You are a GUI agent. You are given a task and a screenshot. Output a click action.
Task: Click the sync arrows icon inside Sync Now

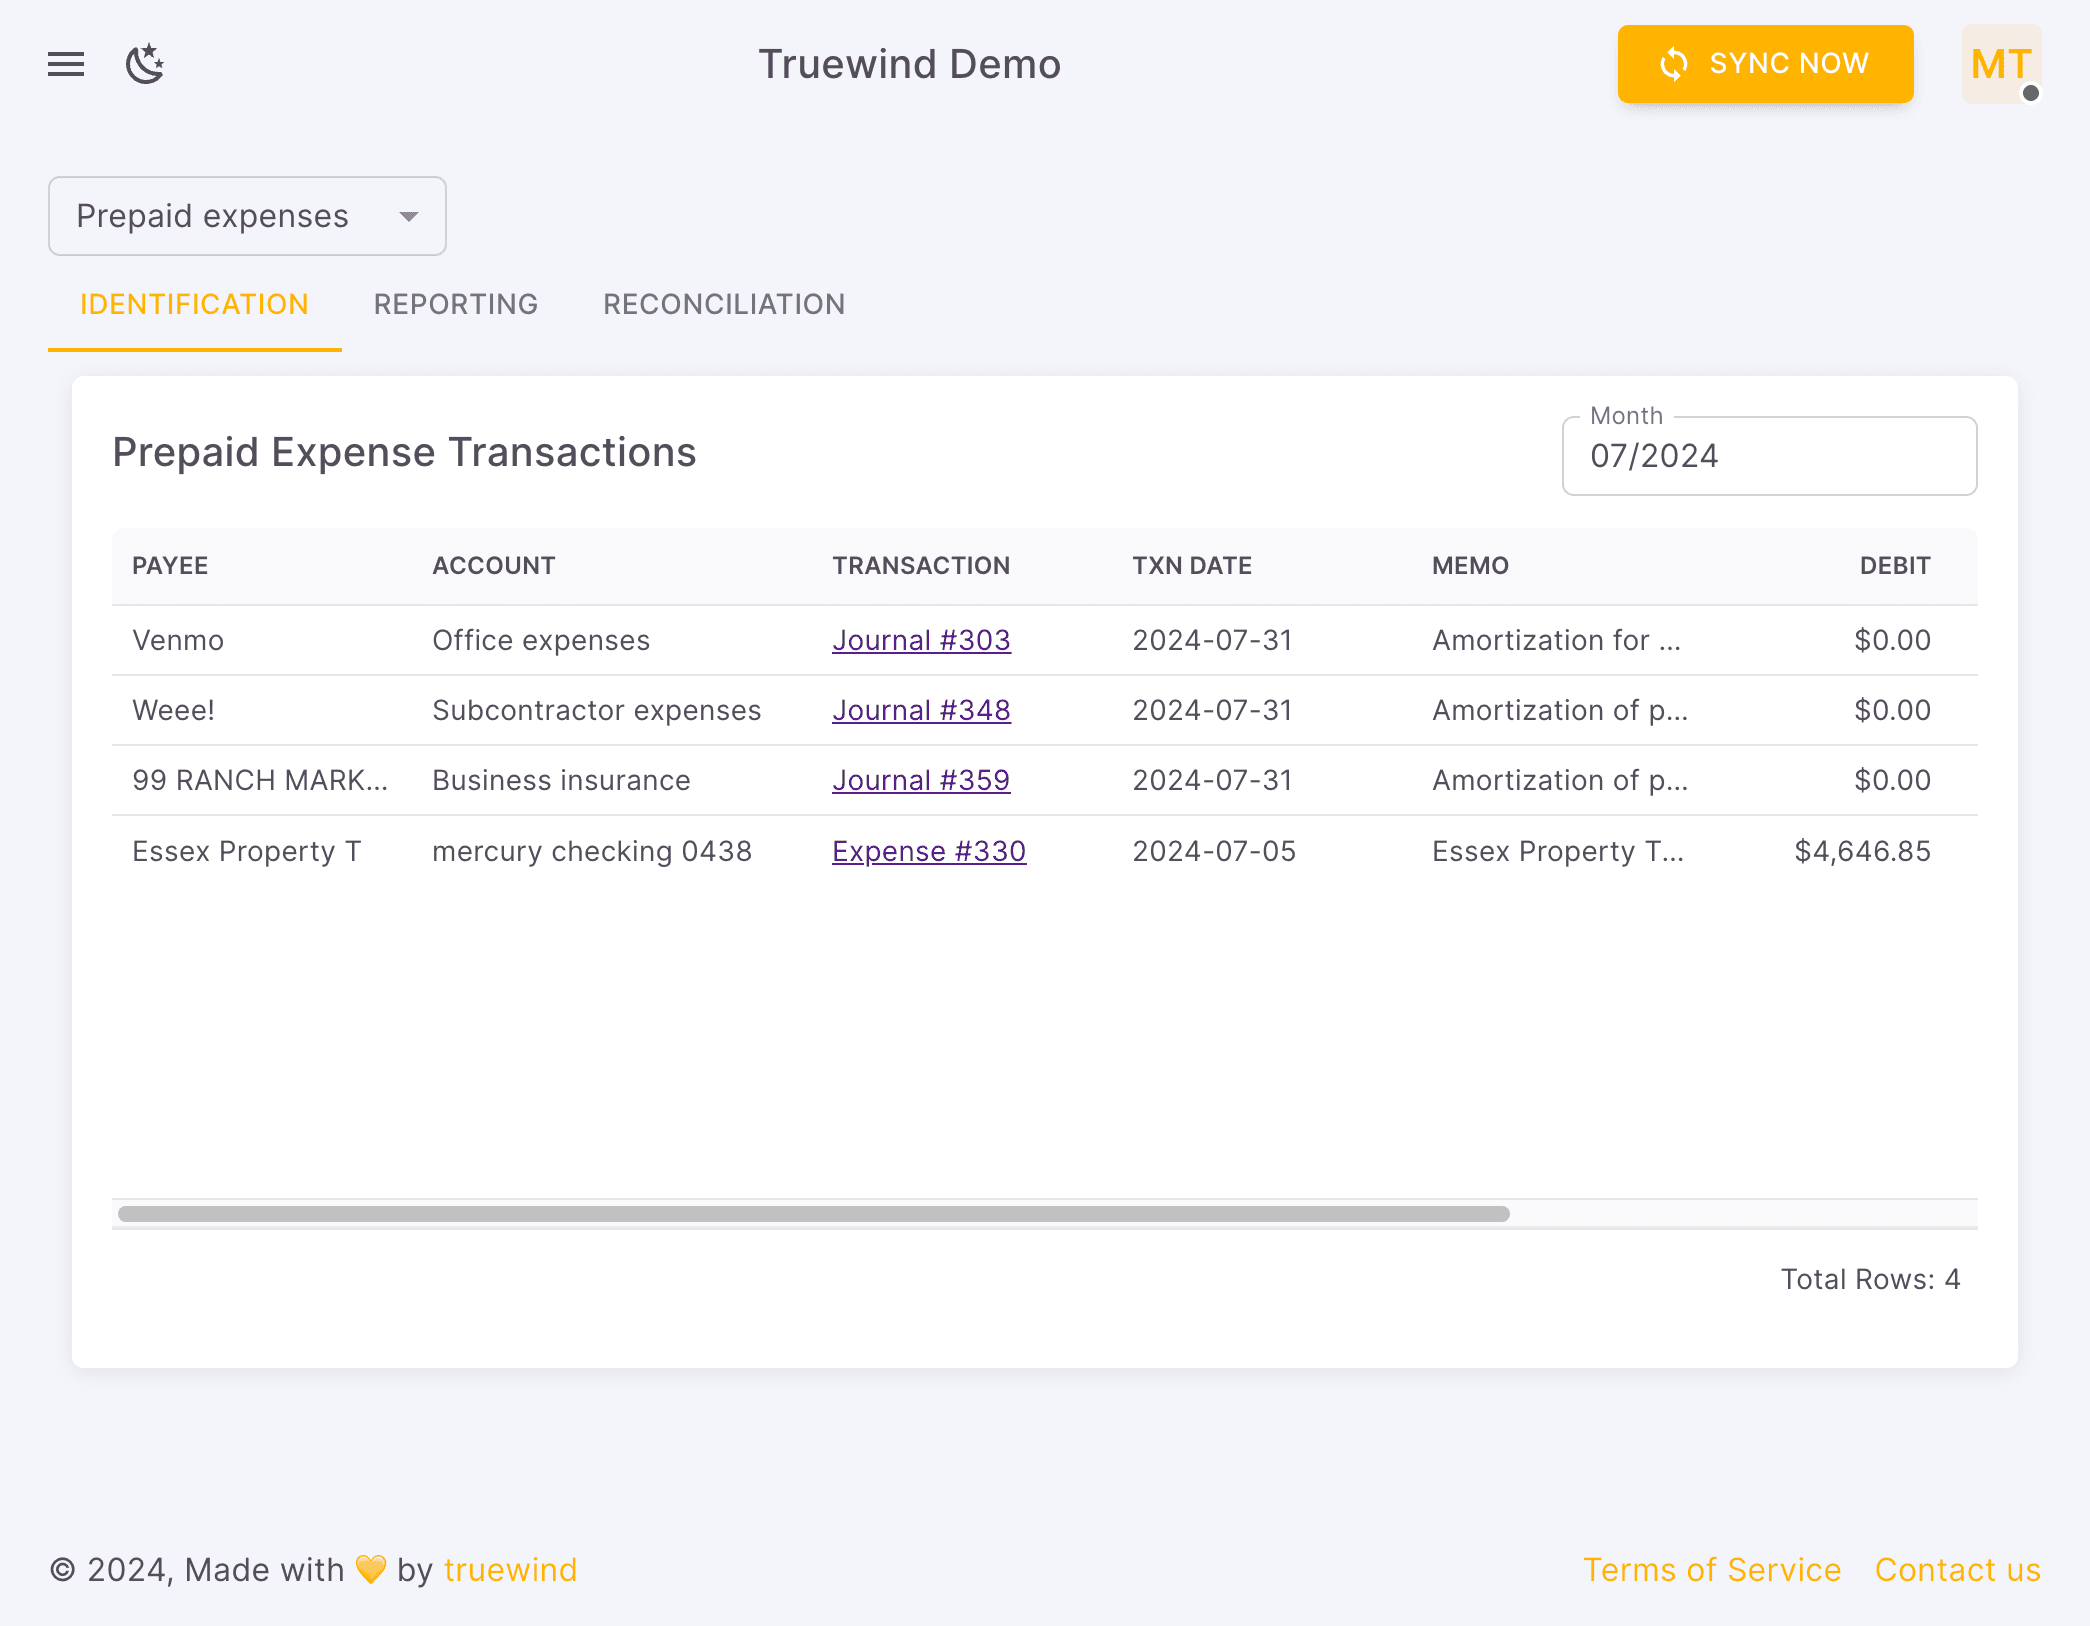click(1673, 64)
